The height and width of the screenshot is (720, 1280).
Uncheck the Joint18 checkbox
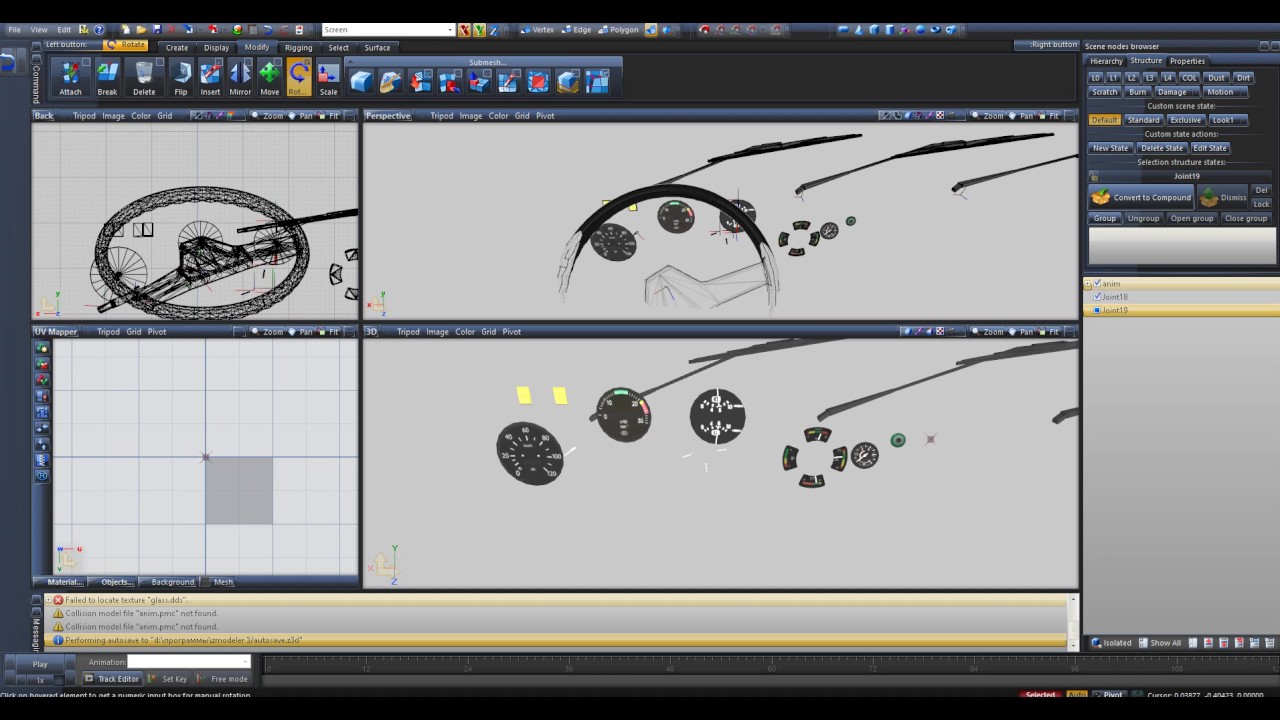(x=1097, y=297)
